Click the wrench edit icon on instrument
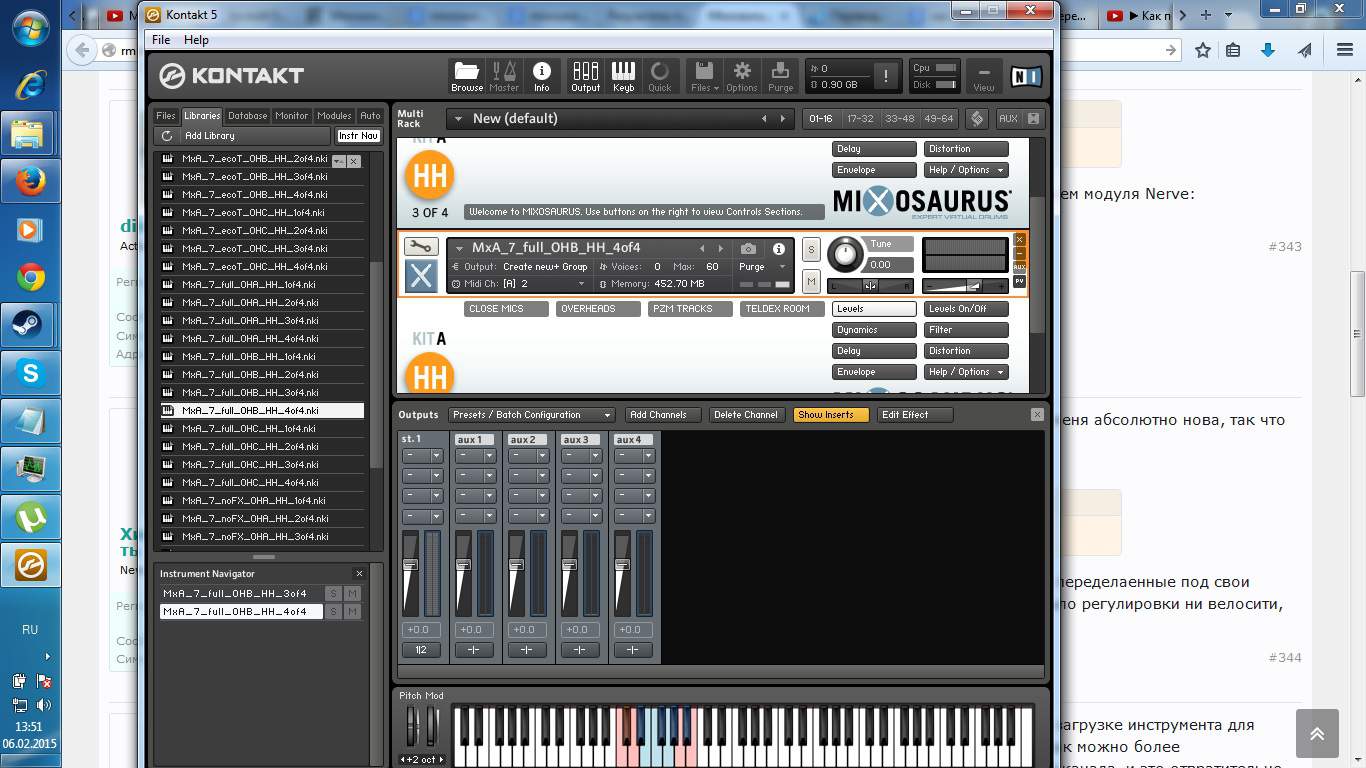The width and height of the screenshot is (1366, 768). click(421, 247)
